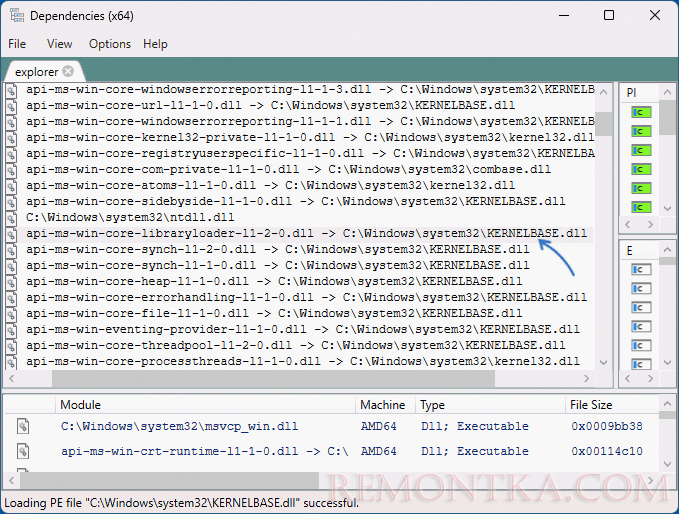
Task: Click the Dependencies app icon in title bar
Action: pyautogui.click(x=16, y=15)
